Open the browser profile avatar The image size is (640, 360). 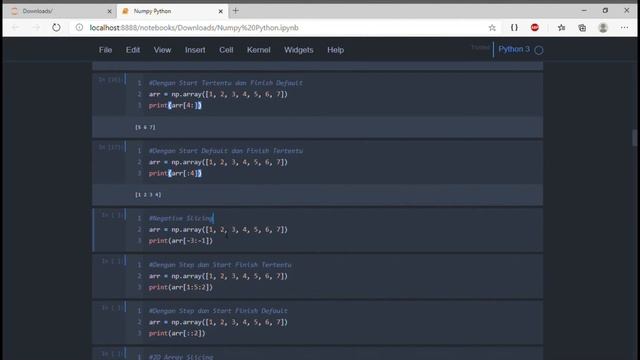tap(603, 28)
